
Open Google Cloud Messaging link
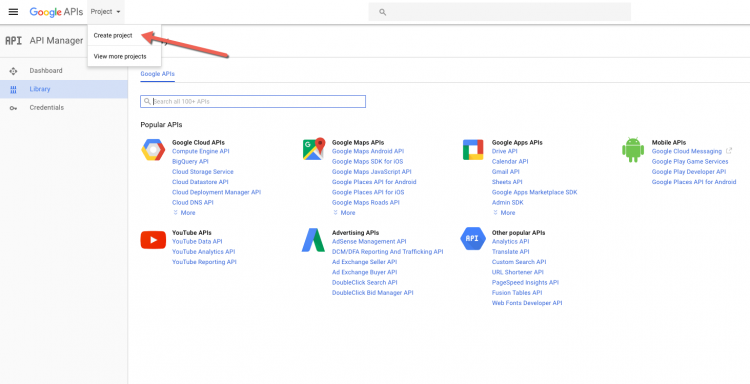686,152
